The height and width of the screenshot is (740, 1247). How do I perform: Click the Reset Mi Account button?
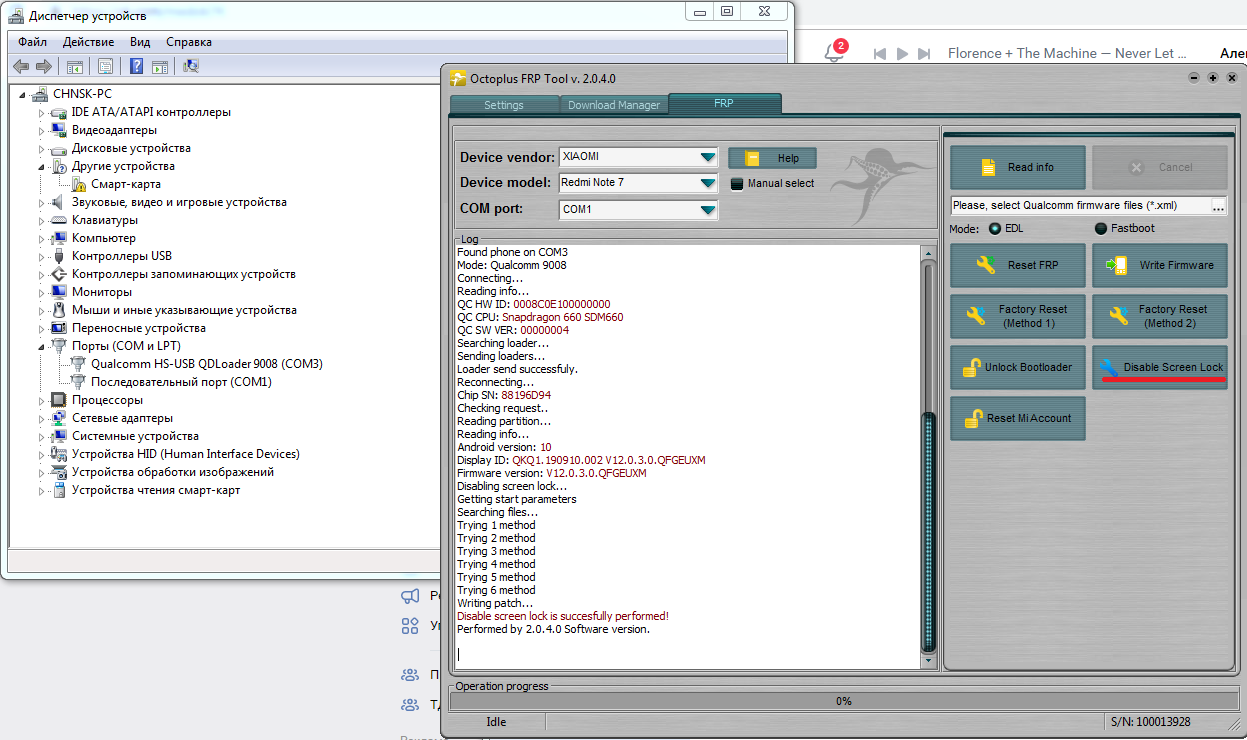pos(1018,418)
